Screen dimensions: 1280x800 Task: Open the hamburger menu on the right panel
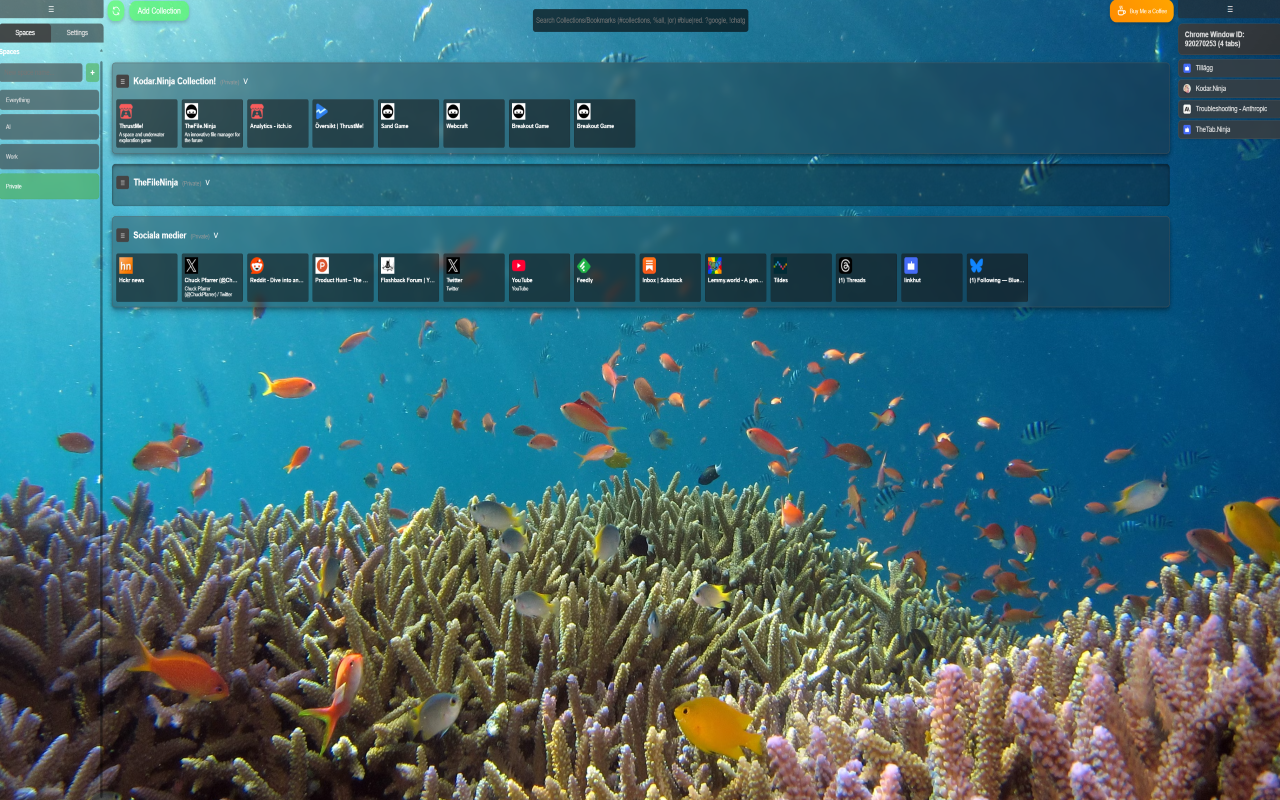[x=1228, y=10]
